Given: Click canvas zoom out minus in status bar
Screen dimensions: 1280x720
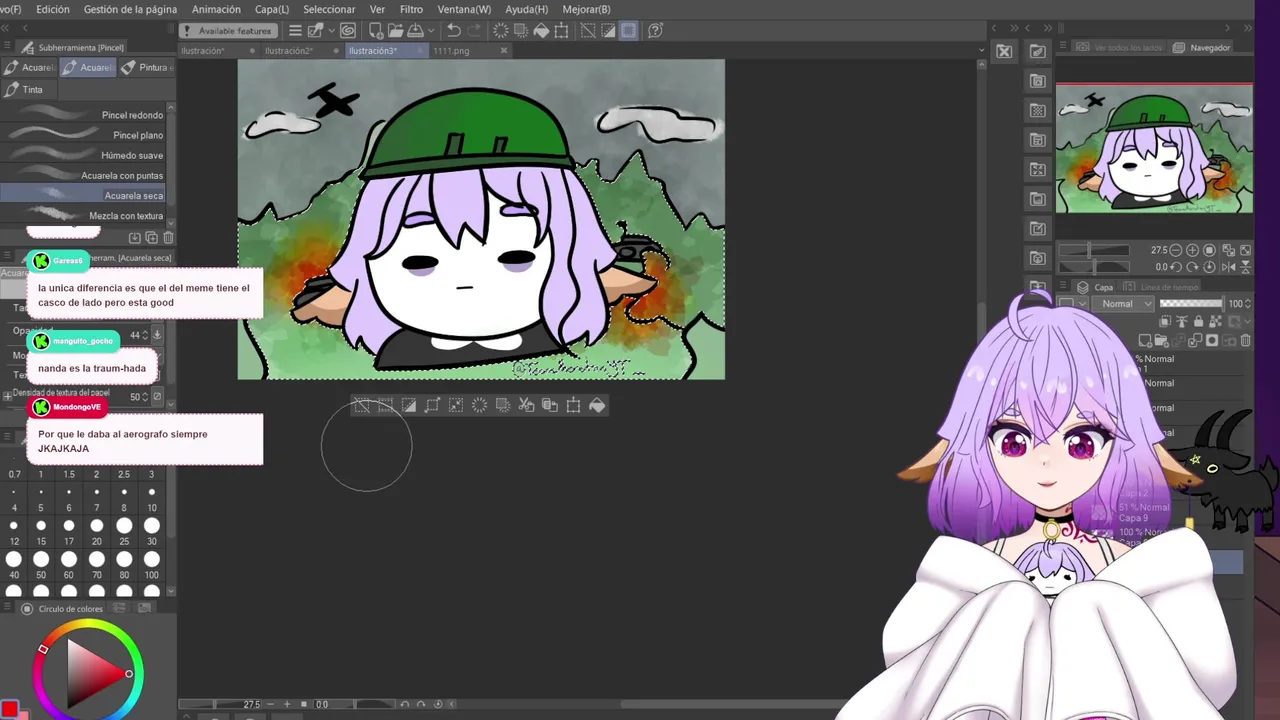Looking at the screenshot, I should [x=270, y=704].
